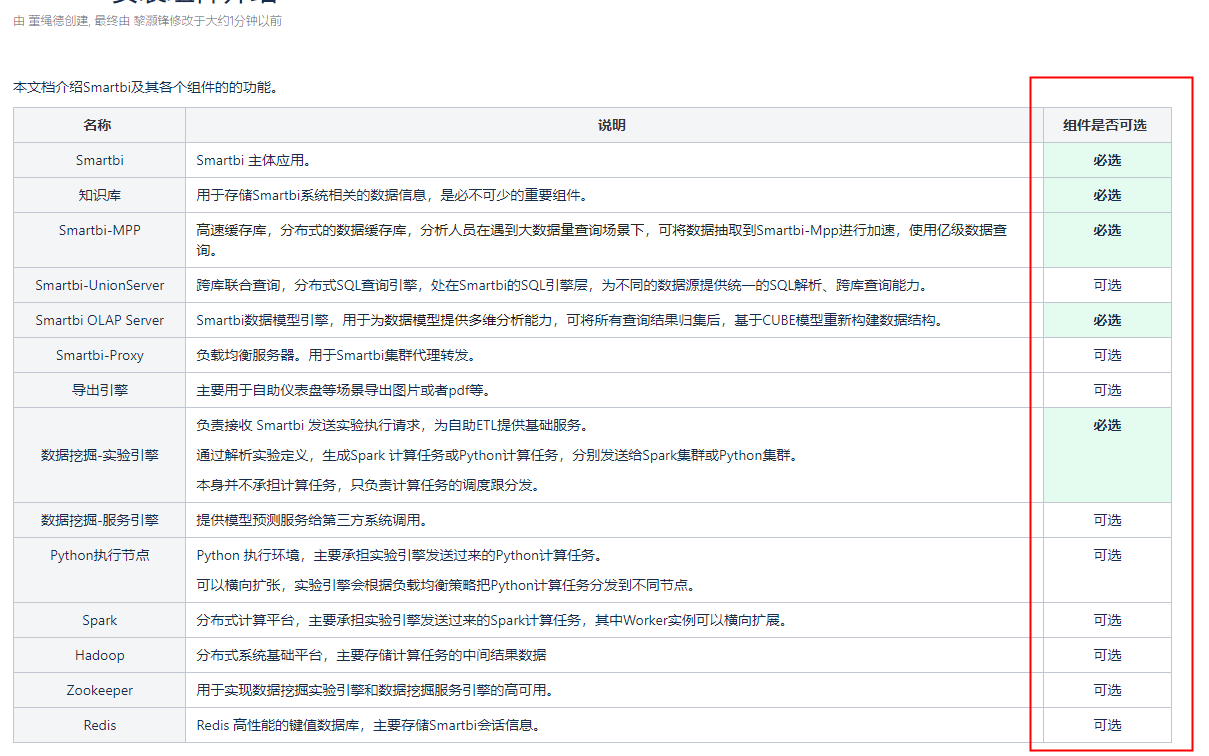Select the 'Hadoop' name cell
The height and width of the screenshot is (756, 1209).
click(x=99, y=655)
